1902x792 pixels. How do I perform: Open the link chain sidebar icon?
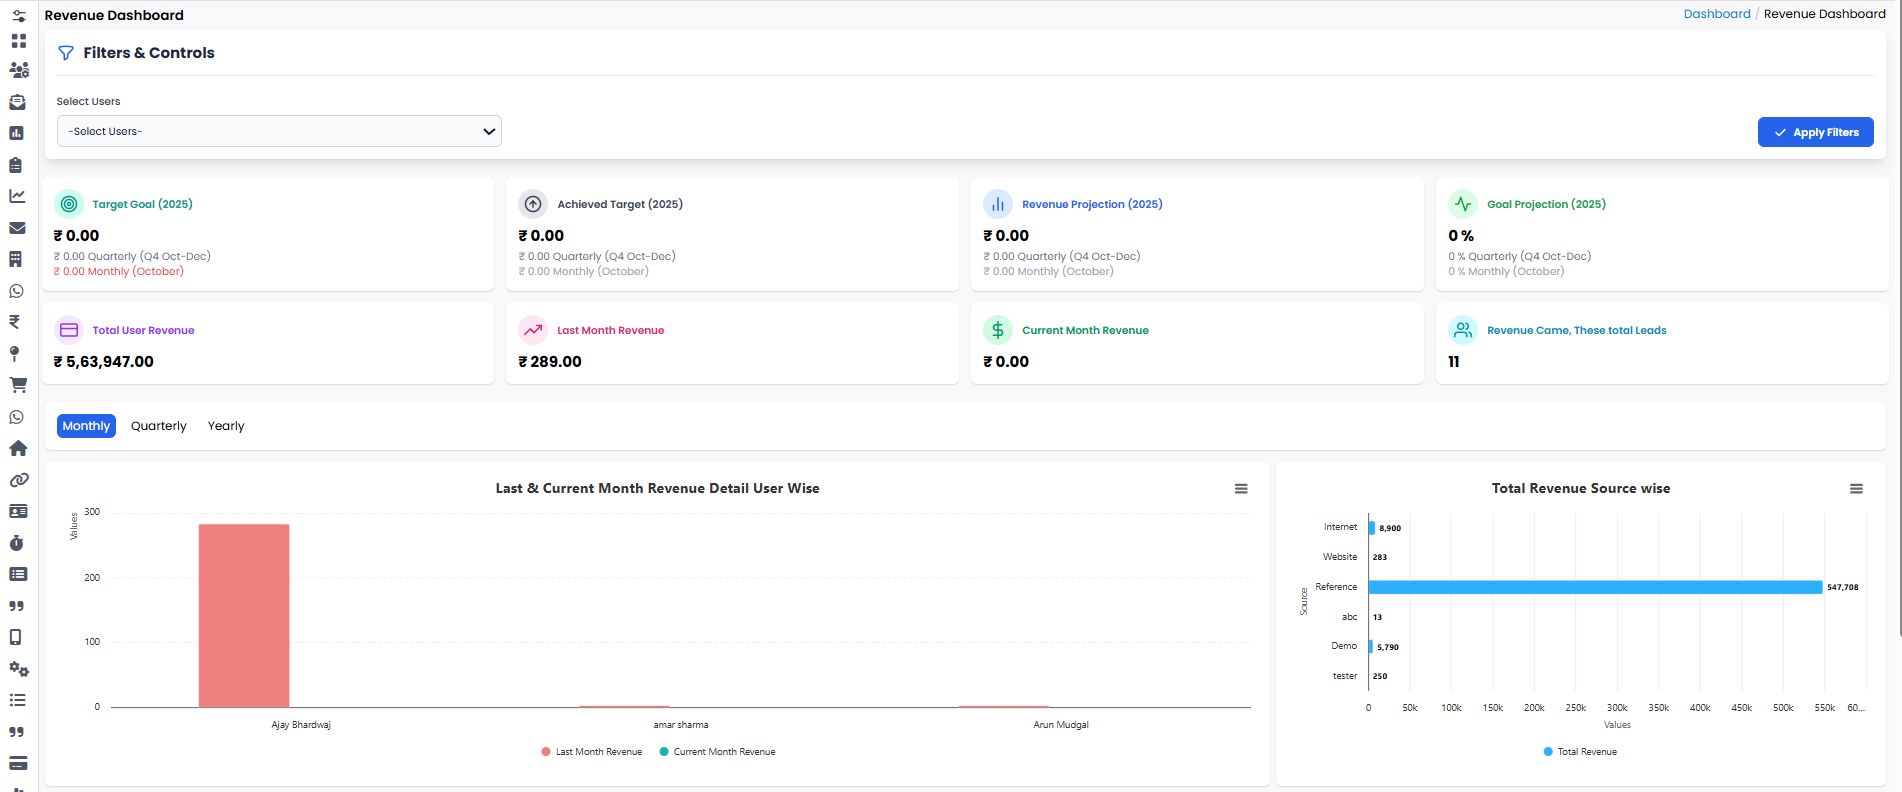pyautogui.click(x=18, y=480)
